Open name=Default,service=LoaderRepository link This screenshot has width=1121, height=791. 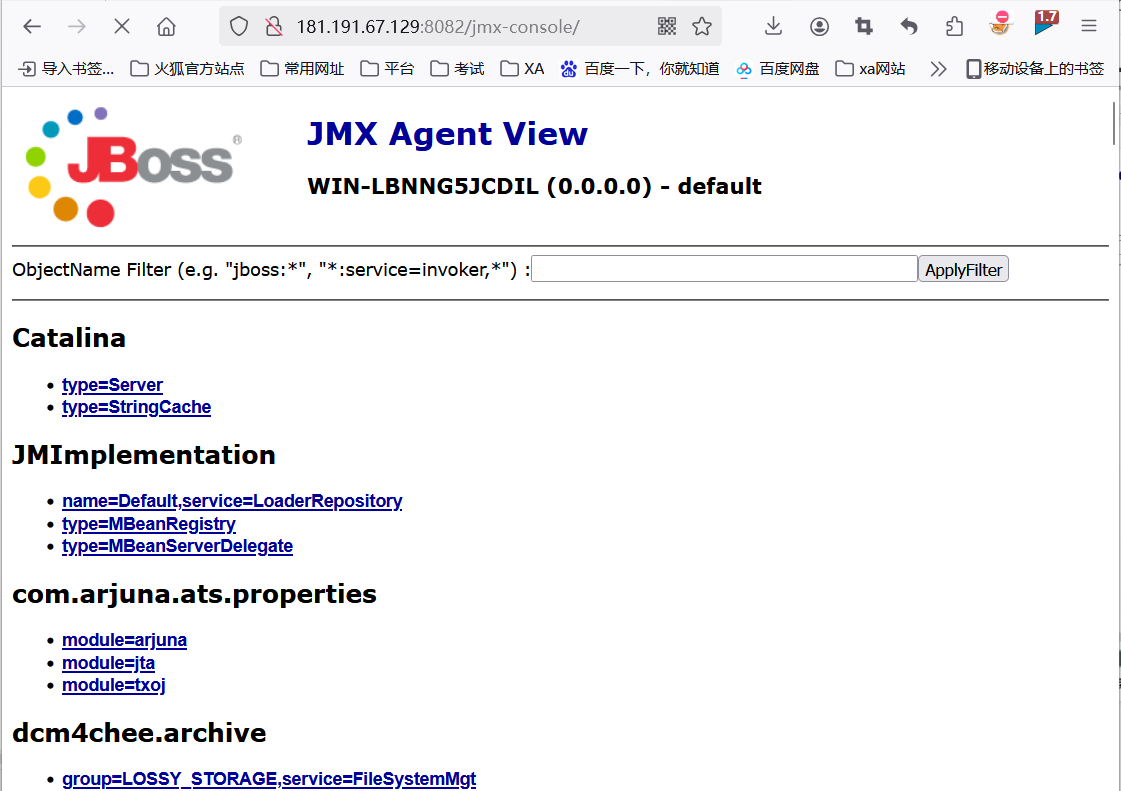coord(232,501)
